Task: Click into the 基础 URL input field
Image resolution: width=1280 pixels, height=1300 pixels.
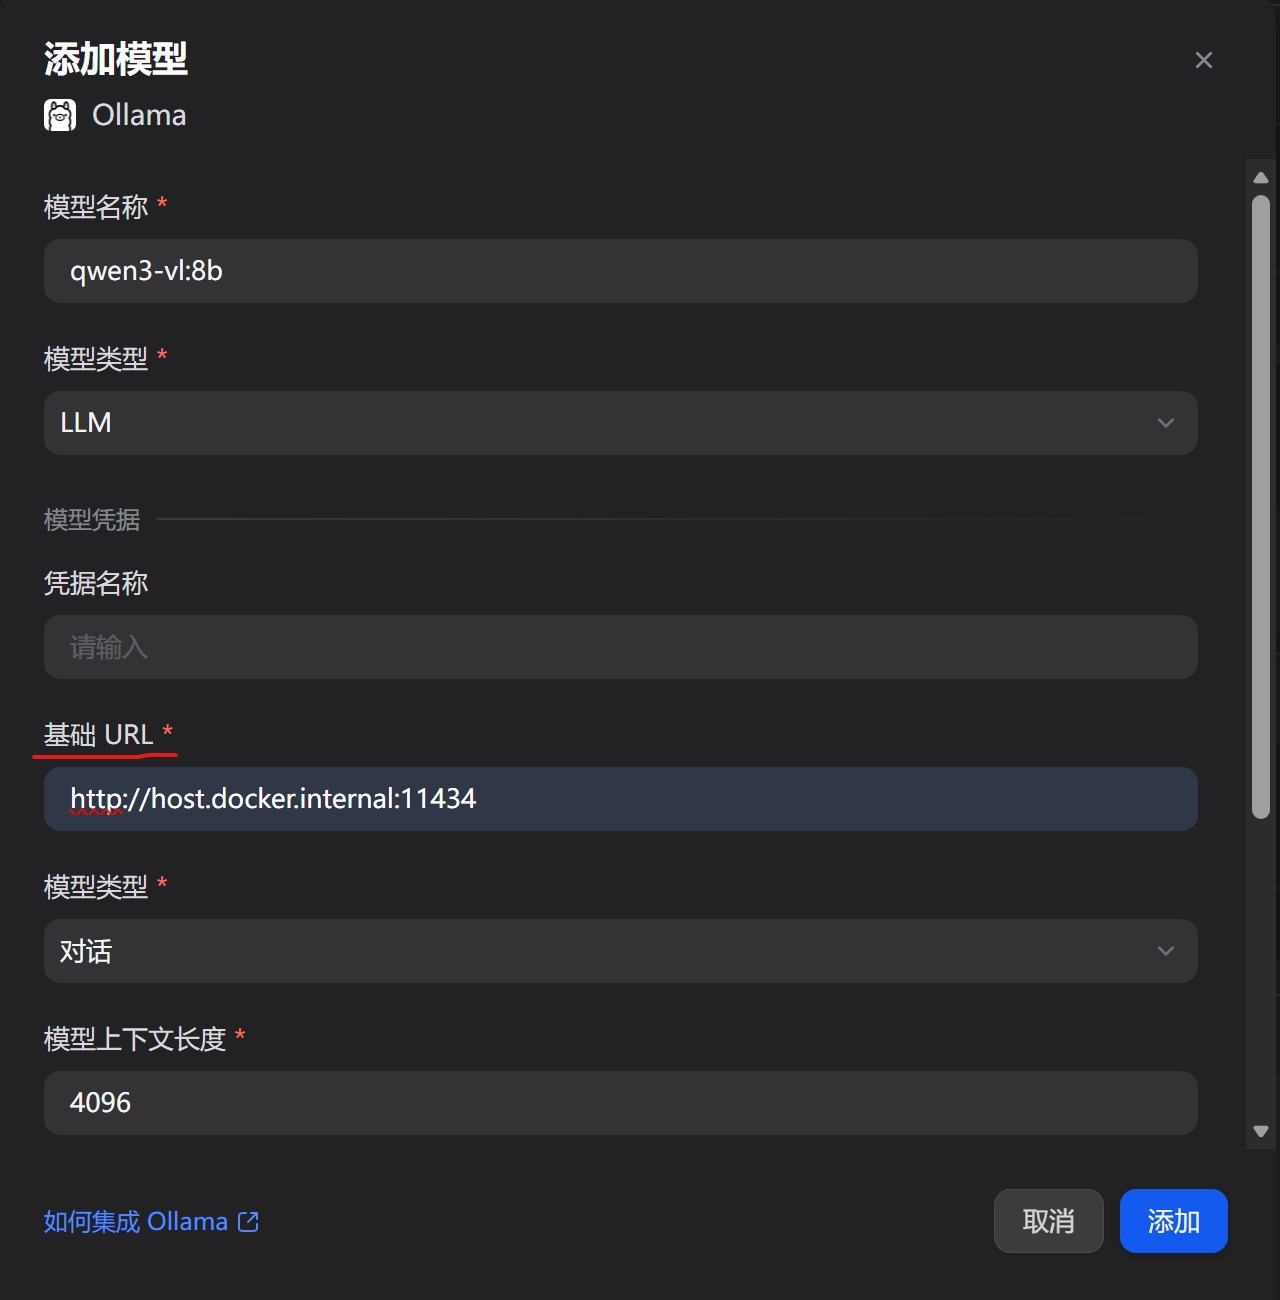Action: click(x=620, y=799)
